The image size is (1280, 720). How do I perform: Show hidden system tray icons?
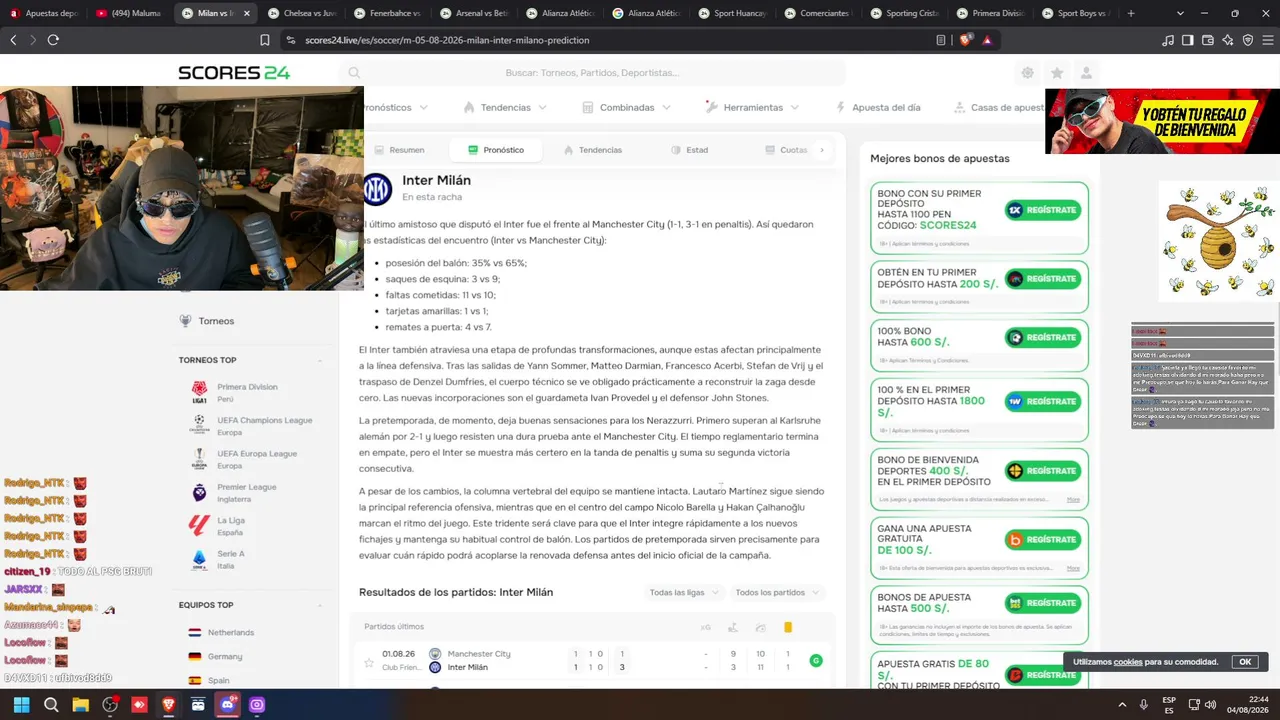pos(1121,705)
